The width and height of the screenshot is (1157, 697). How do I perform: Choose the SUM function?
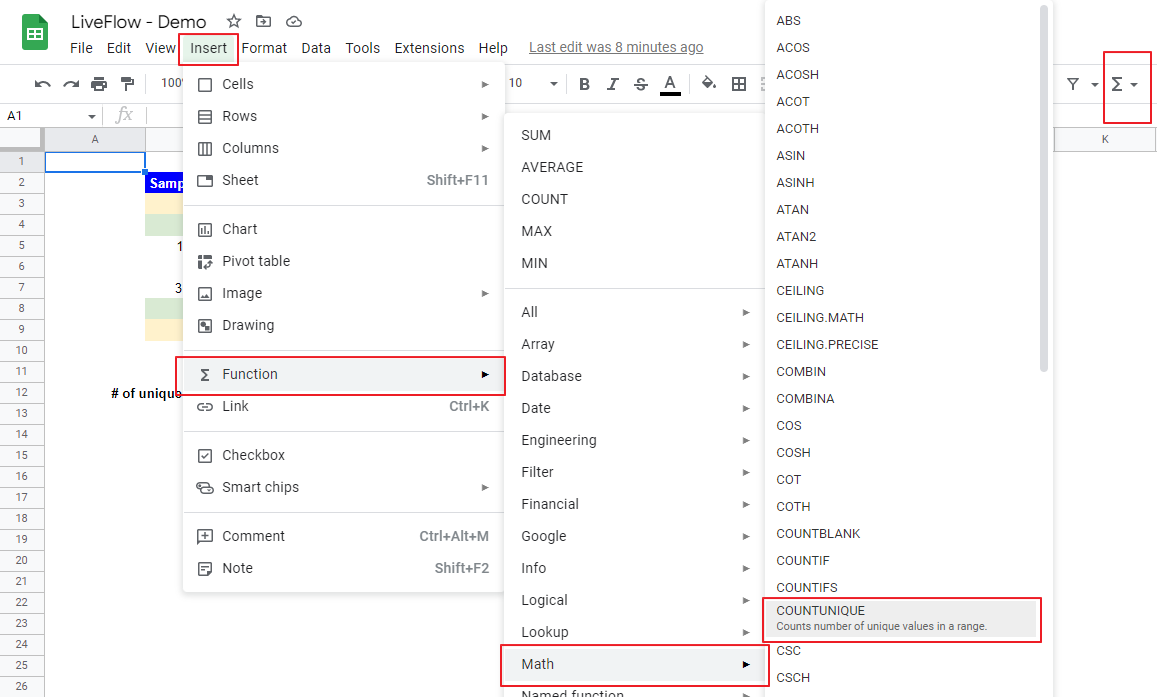coord(635,135)
